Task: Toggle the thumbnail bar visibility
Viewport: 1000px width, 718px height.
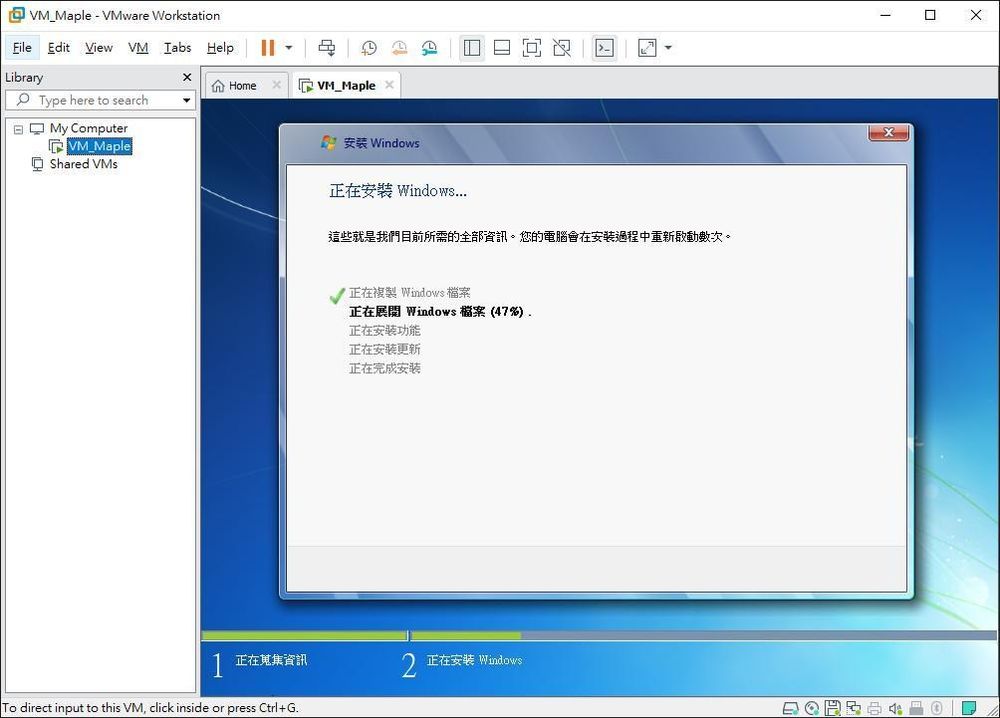Action: [x=501, y=47]
